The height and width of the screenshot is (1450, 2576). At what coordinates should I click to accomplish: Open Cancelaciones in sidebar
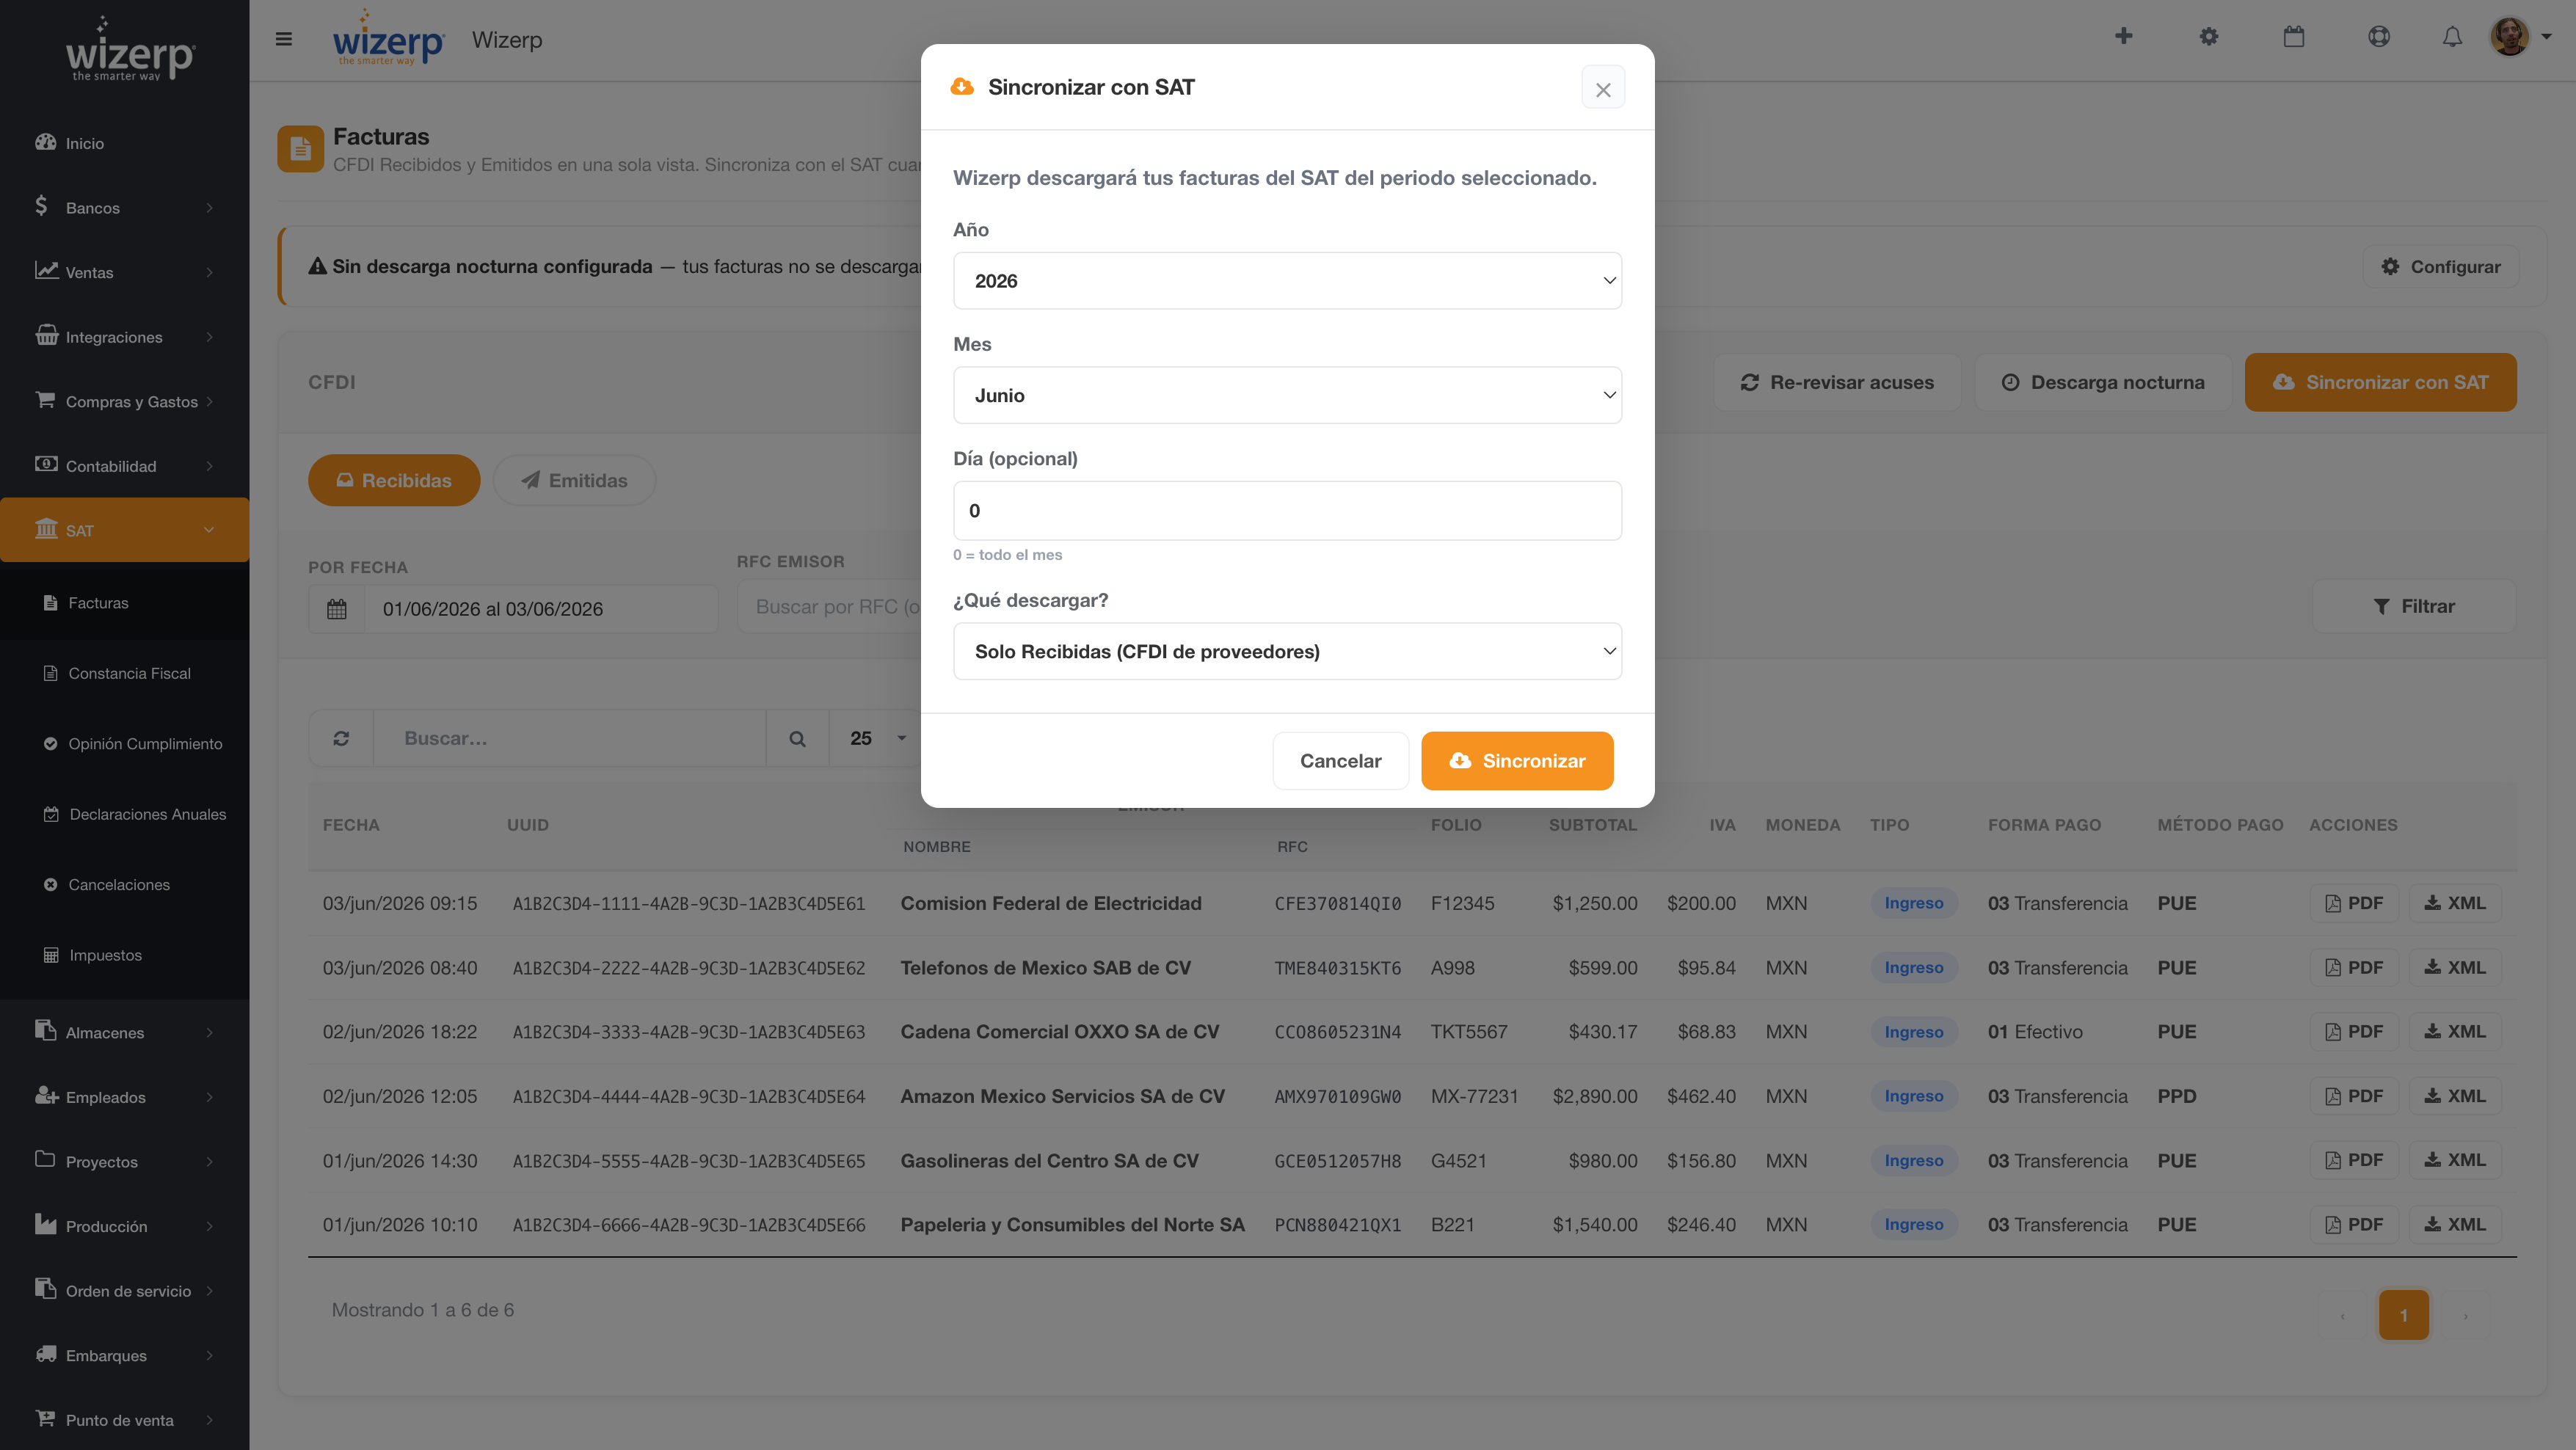(124, 885)
